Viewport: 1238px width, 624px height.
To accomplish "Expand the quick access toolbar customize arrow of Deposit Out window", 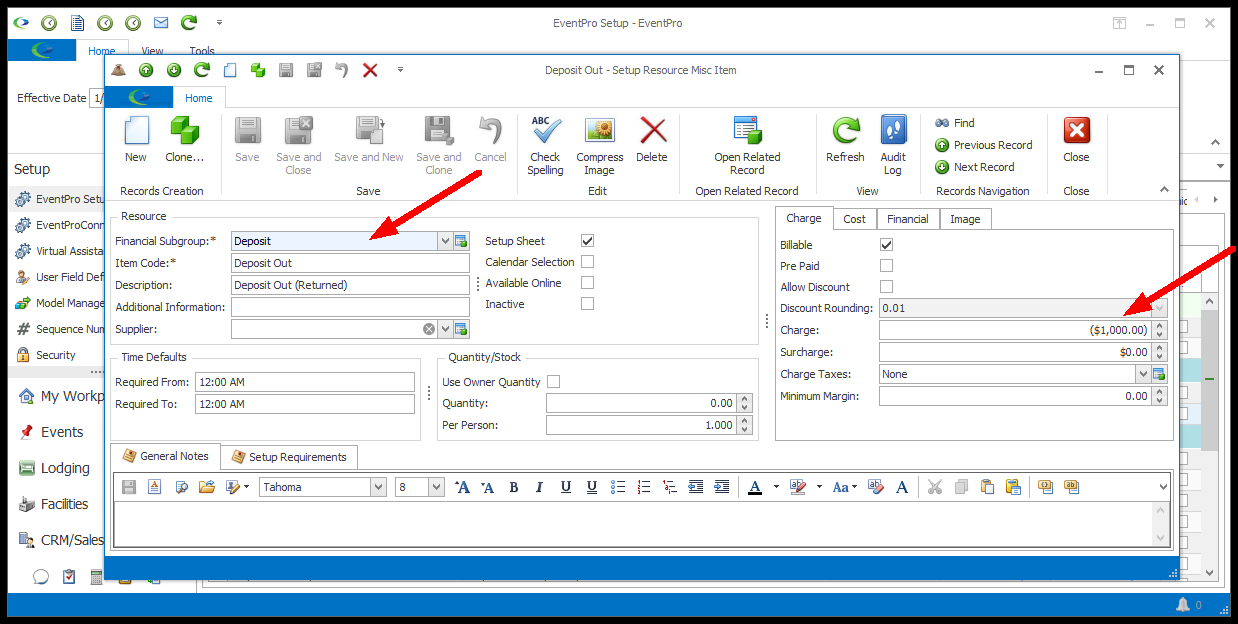I will click(400, 70).
